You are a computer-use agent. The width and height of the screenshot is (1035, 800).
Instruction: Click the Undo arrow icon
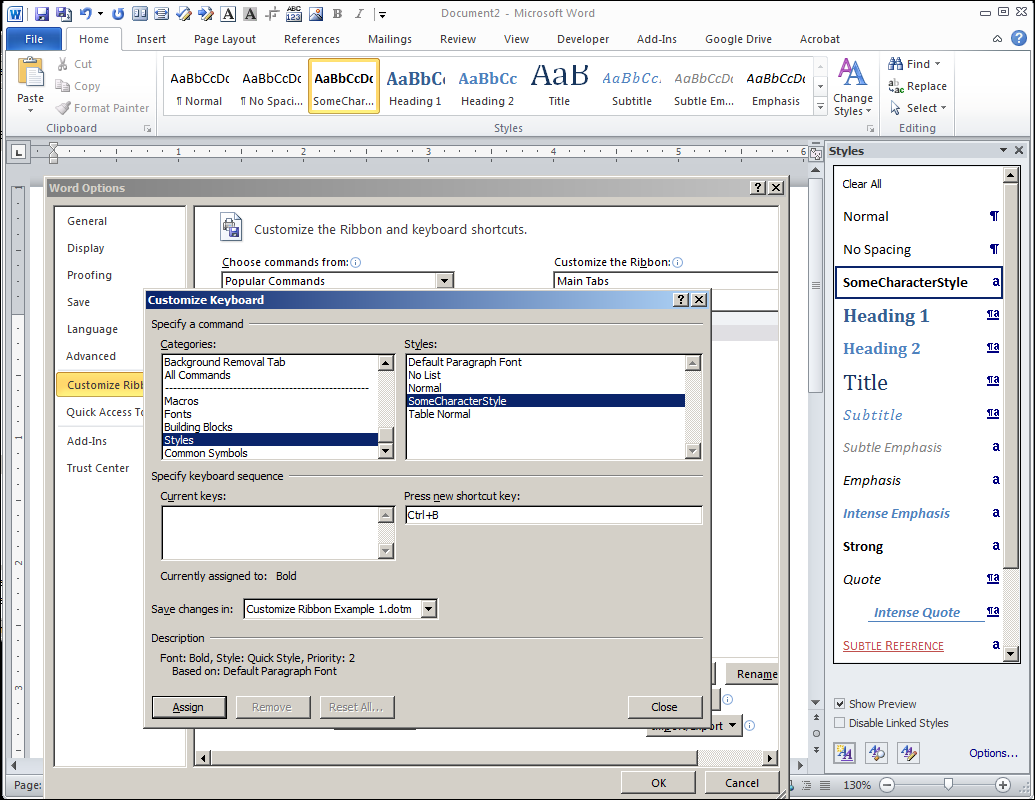click(85, 13)
